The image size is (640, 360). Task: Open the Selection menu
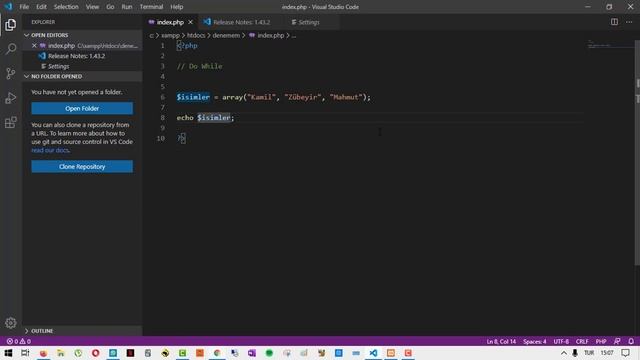coord(66,7)
